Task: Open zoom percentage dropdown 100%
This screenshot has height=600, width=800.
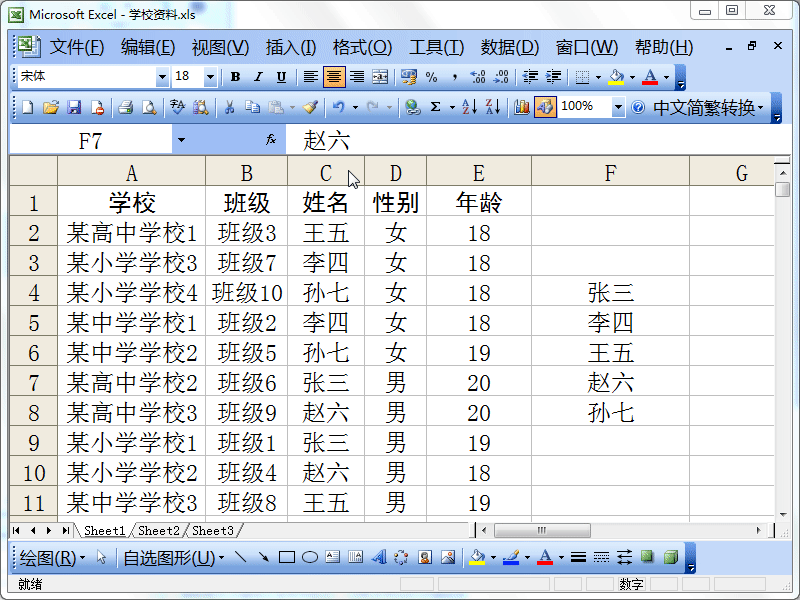Action: 618,107
